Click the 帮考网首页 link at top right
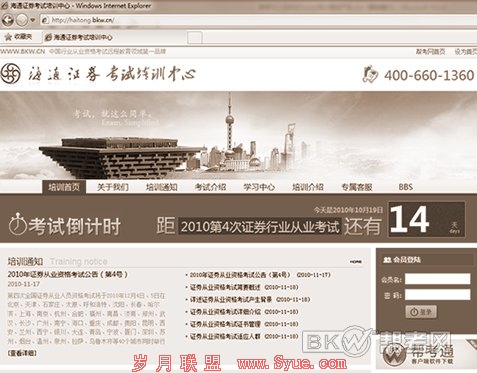The image size is (477, 373). 430,51
